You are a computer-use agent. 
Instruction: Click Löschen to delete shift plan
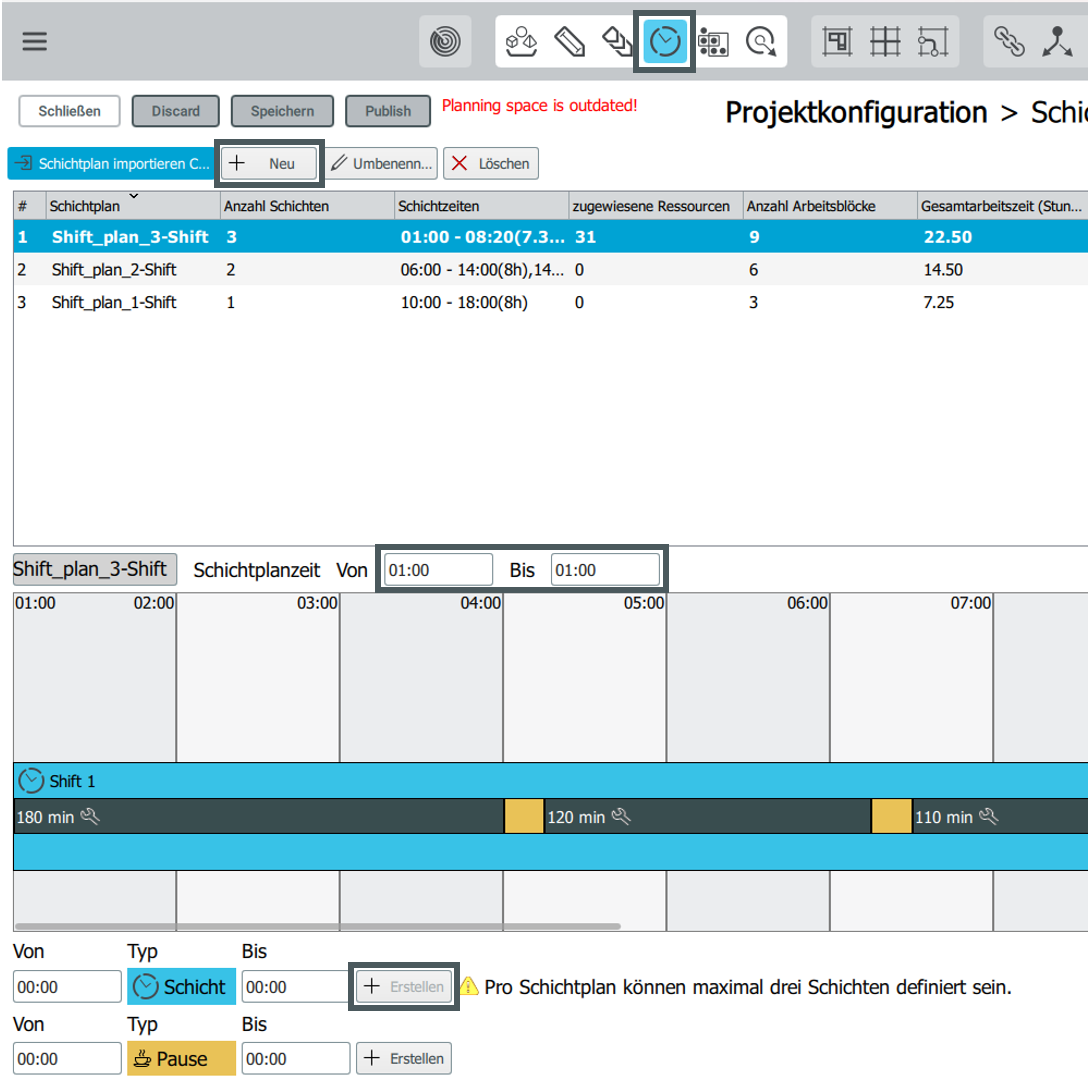[491, 164]
